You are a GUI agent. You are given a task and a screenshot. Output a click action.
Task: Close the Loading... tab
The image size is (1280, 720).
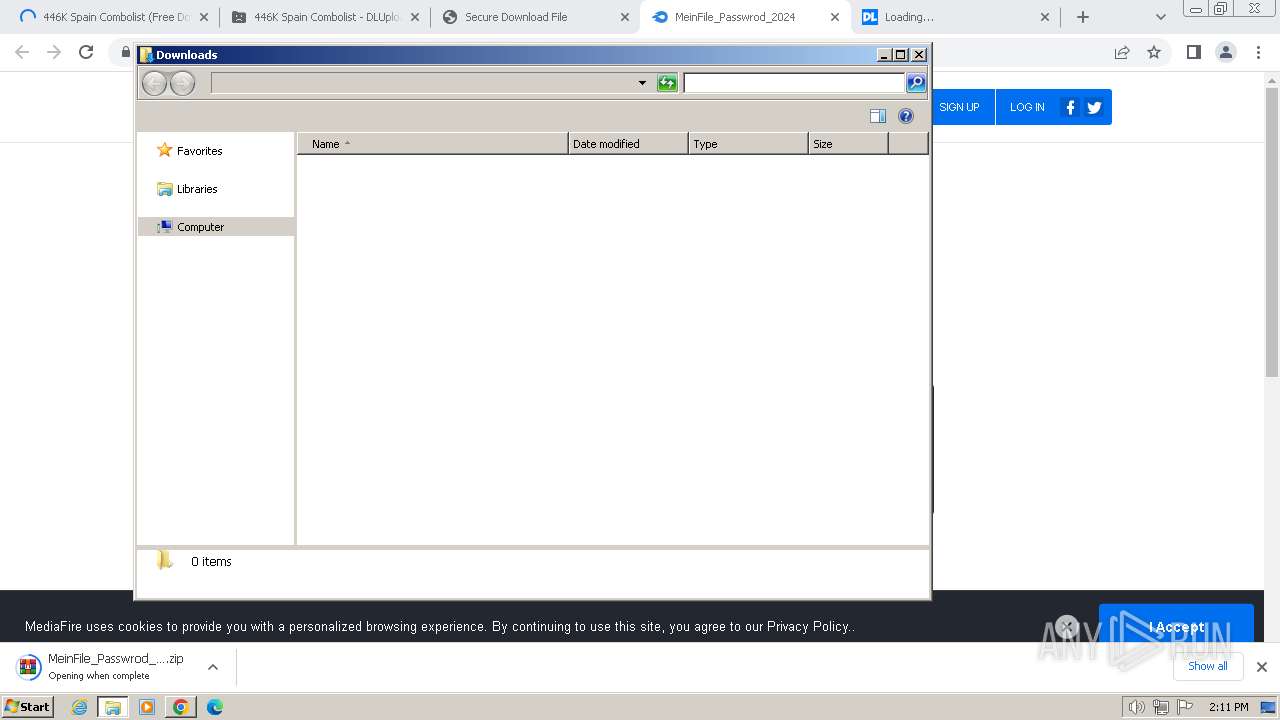click(x=1045, y=17)
